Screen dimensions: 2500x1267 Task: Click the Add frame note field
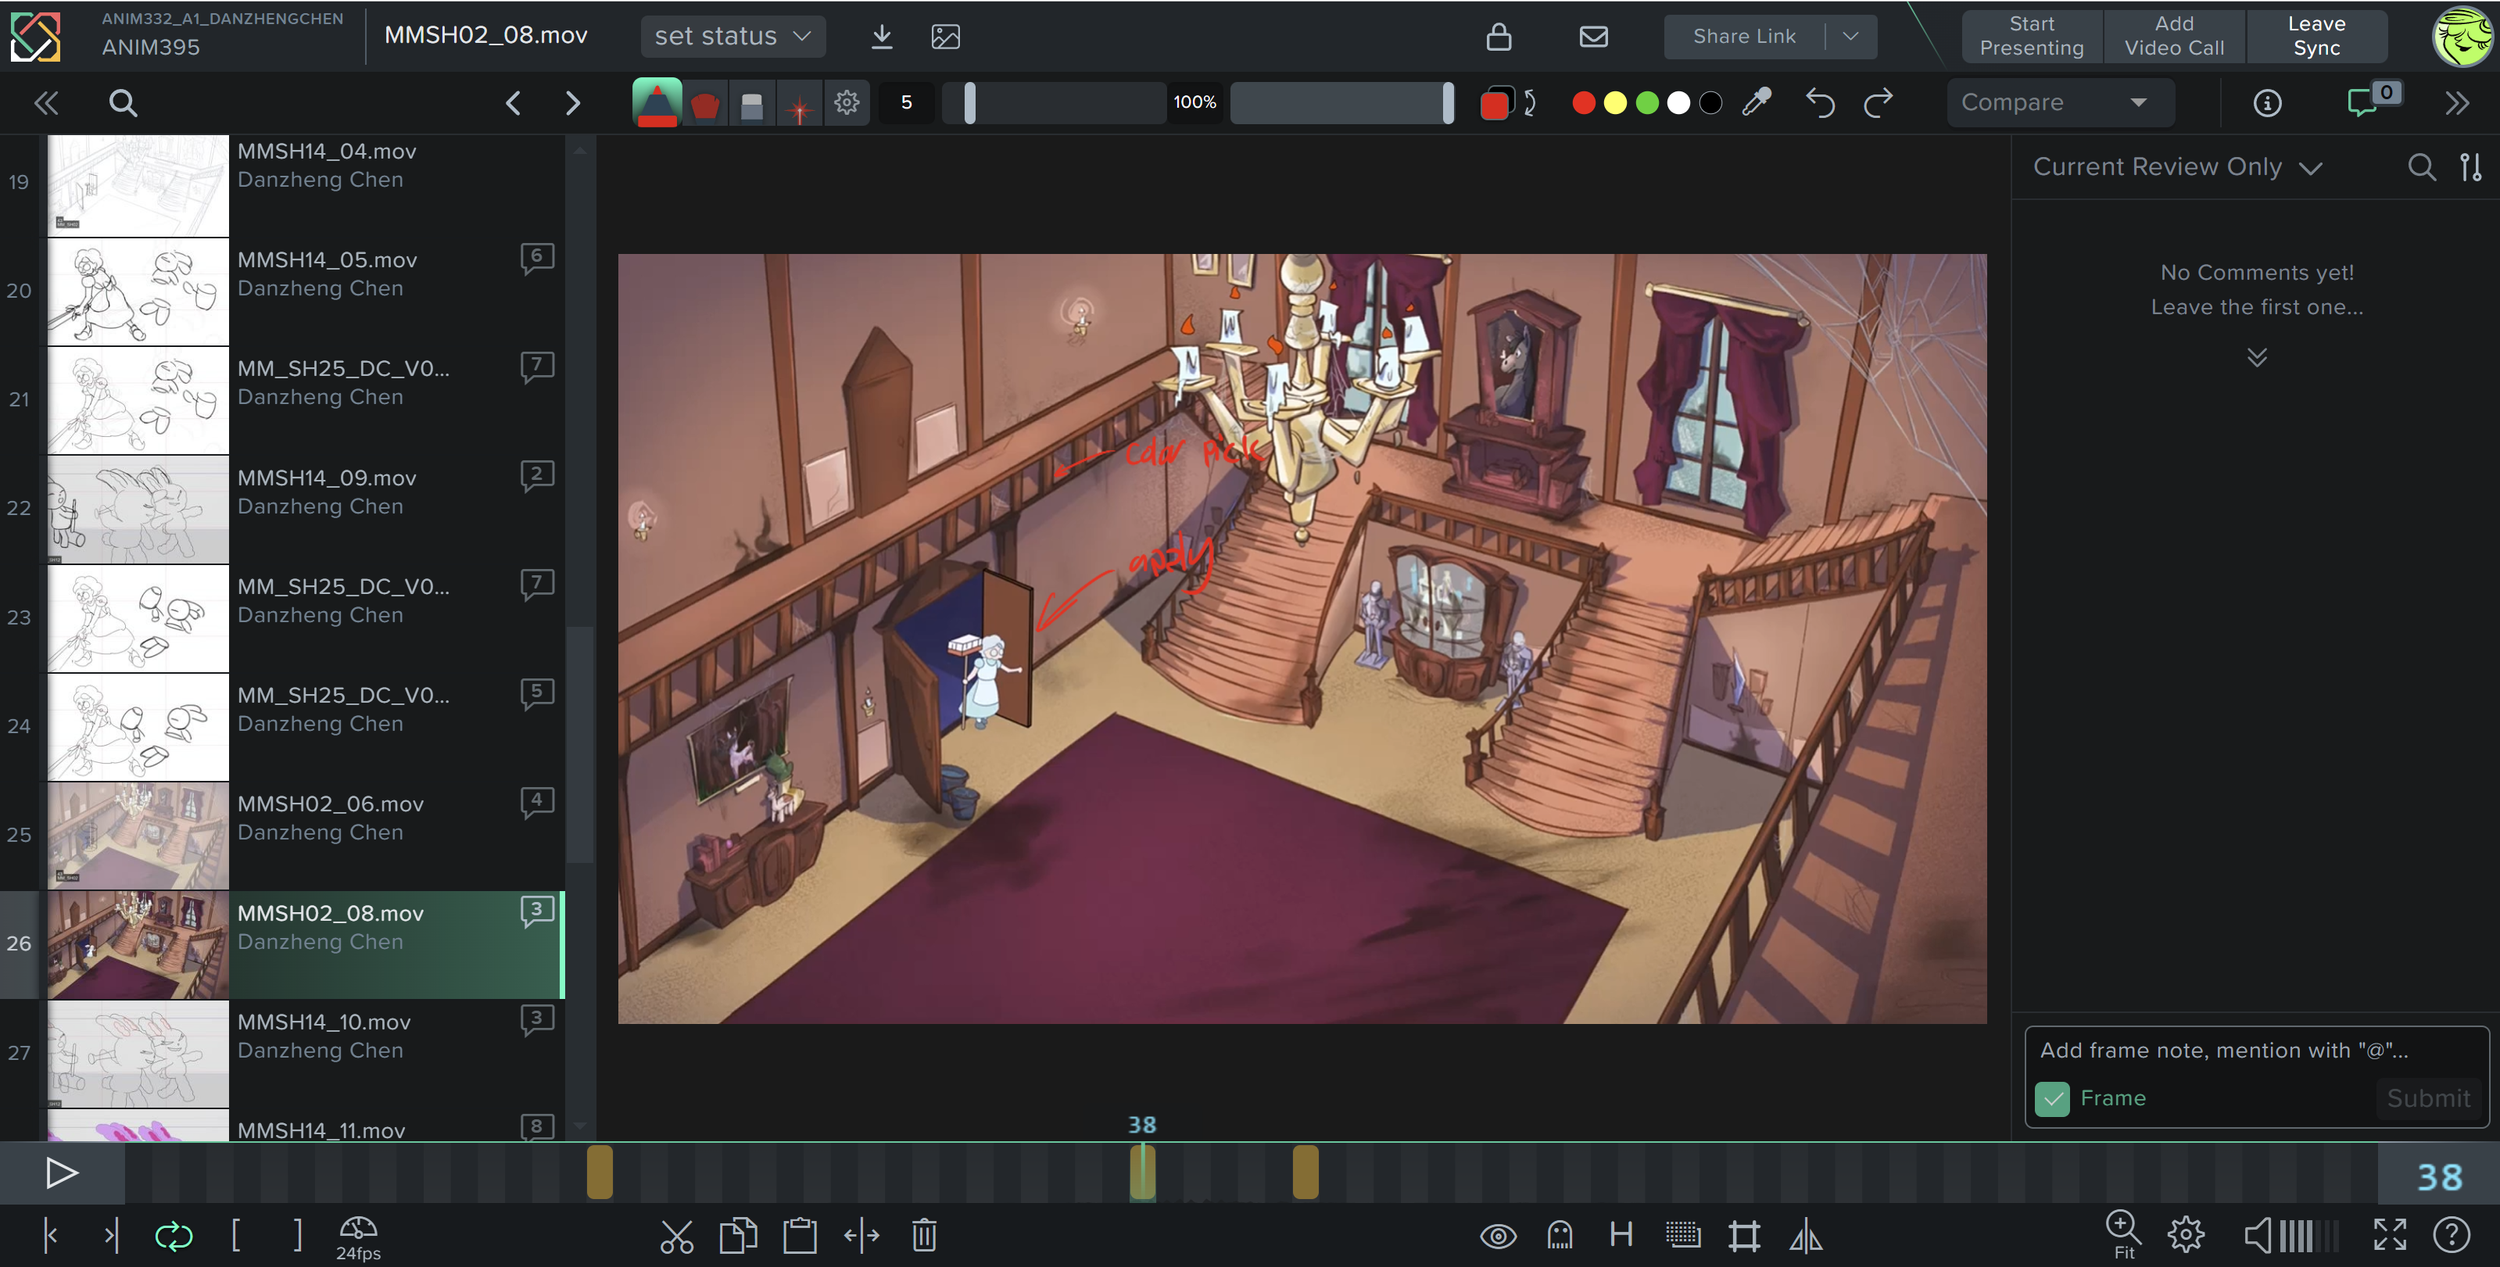(2256, 1051)
